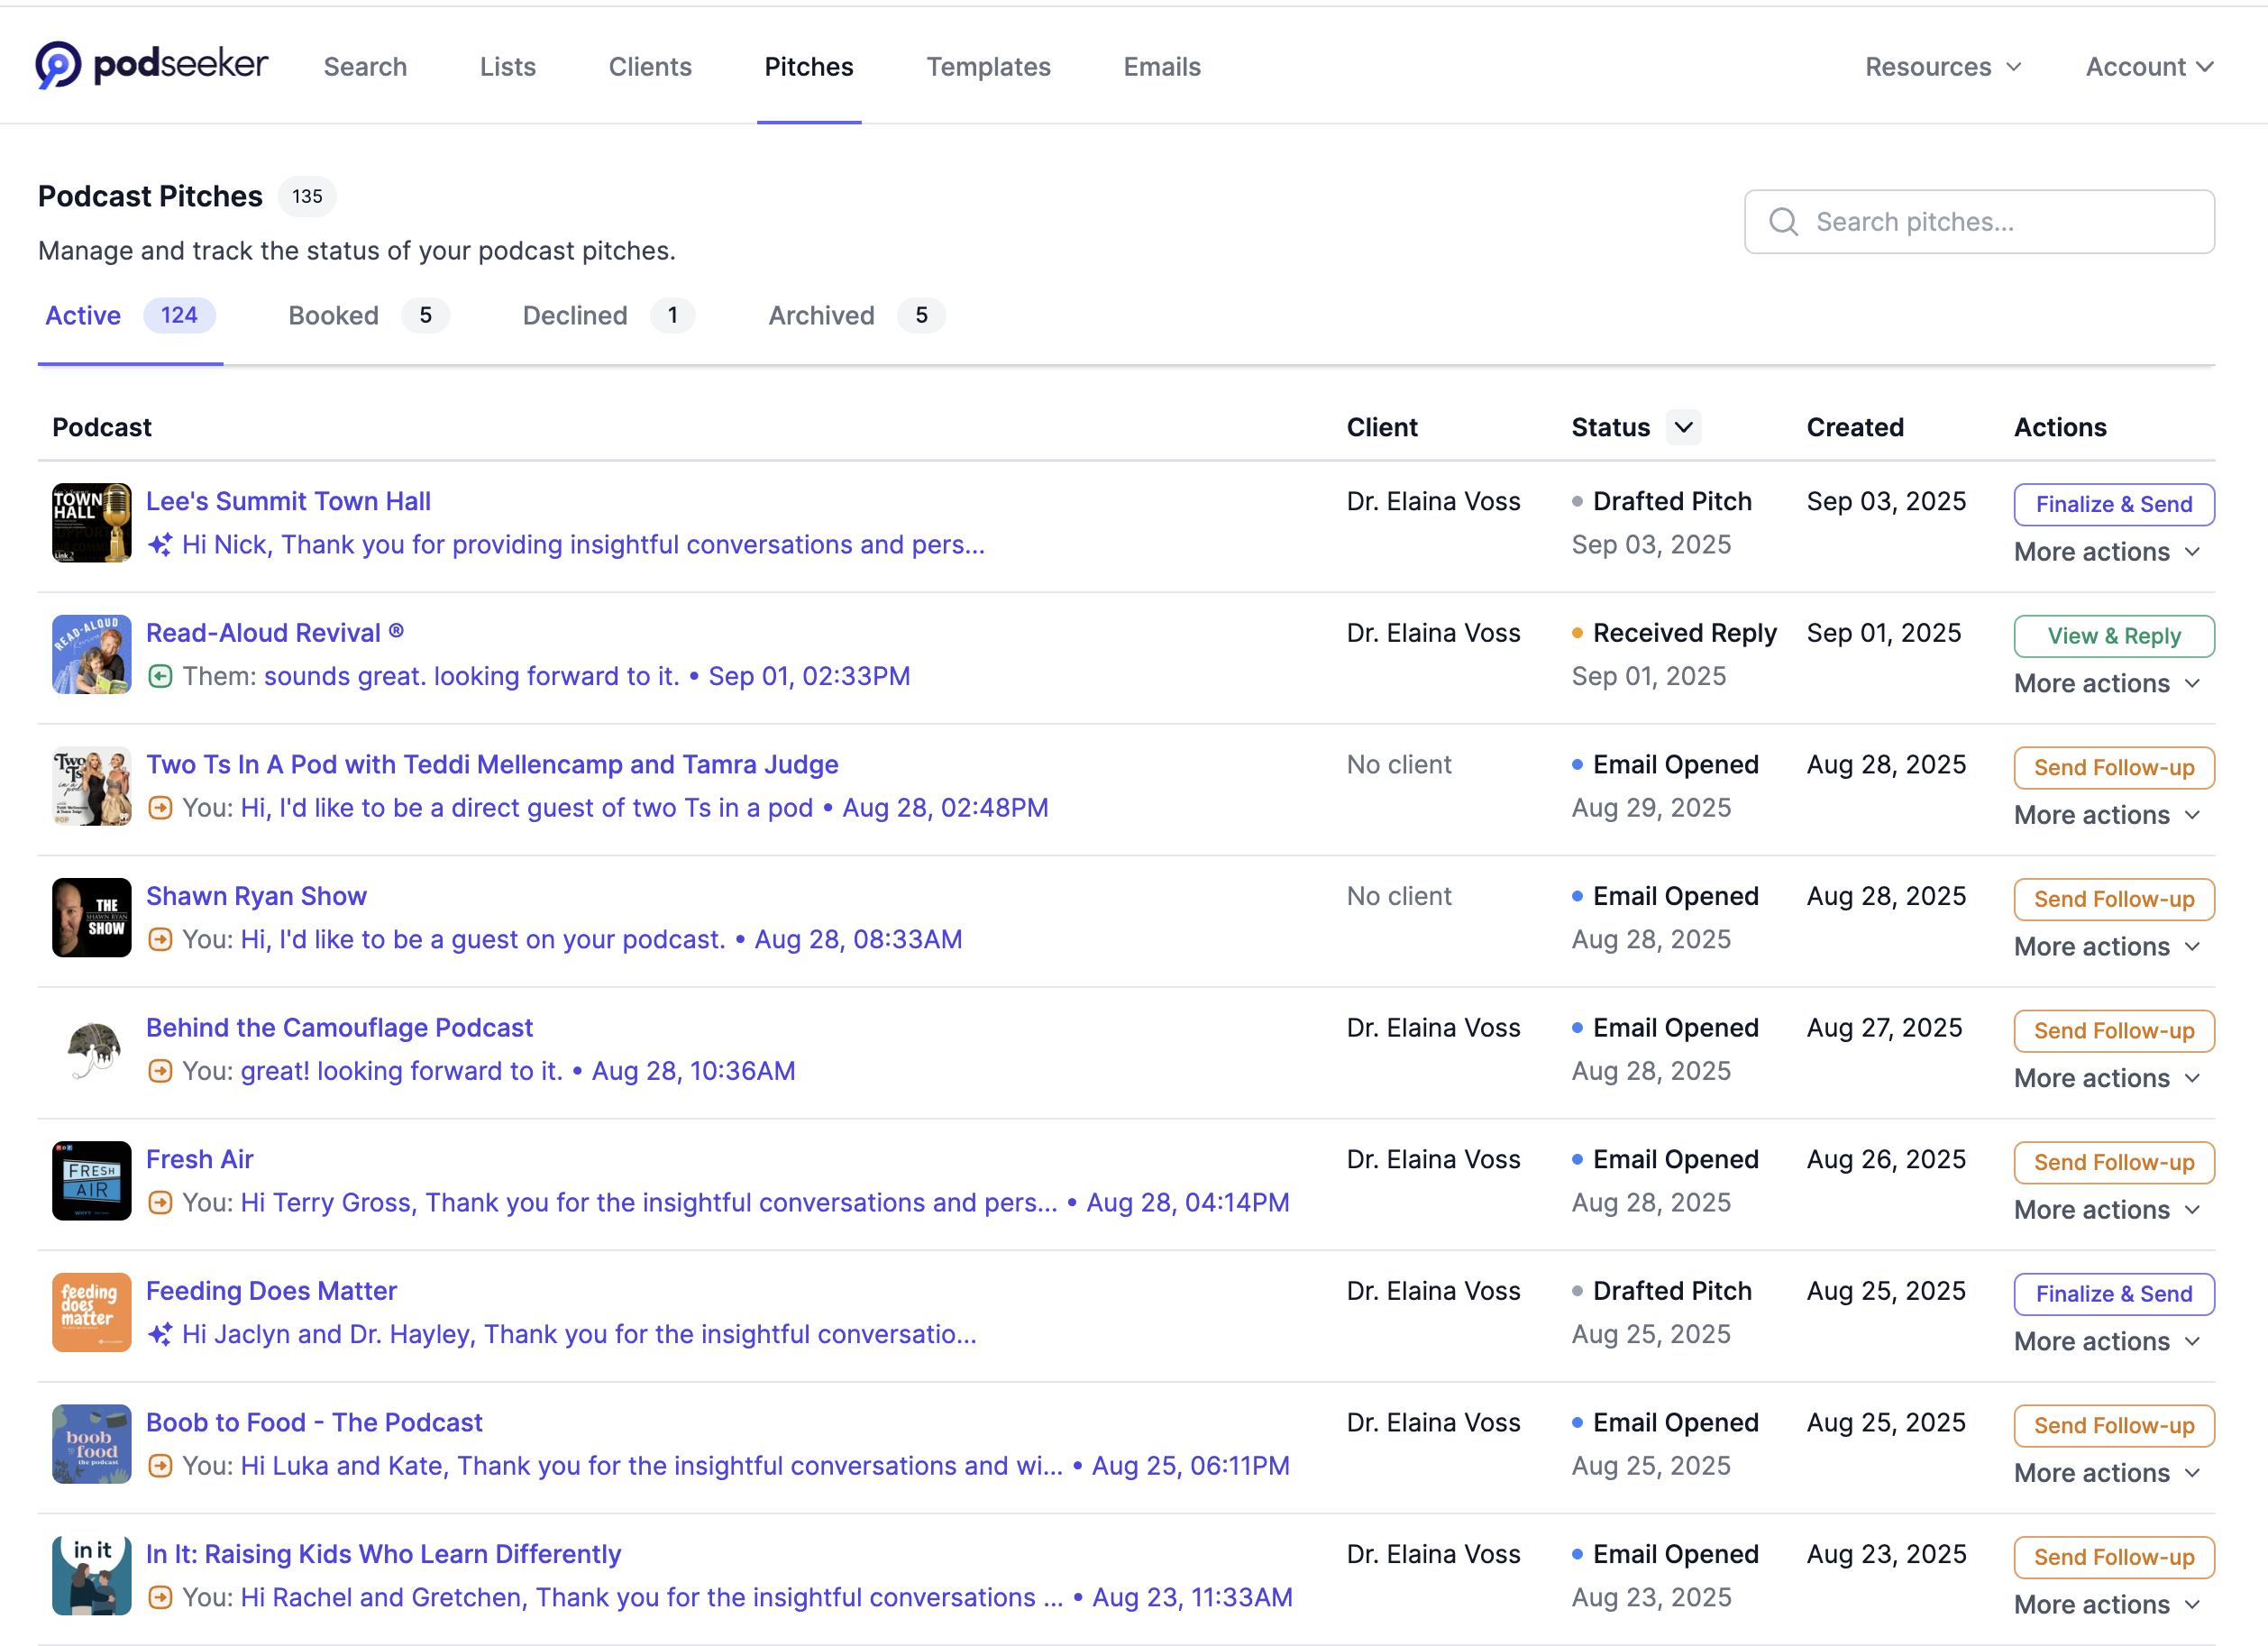Click the sent-message icon on Two Ts row
The height and width of the screenshot is (1646, 2268).
coord(160,808)
